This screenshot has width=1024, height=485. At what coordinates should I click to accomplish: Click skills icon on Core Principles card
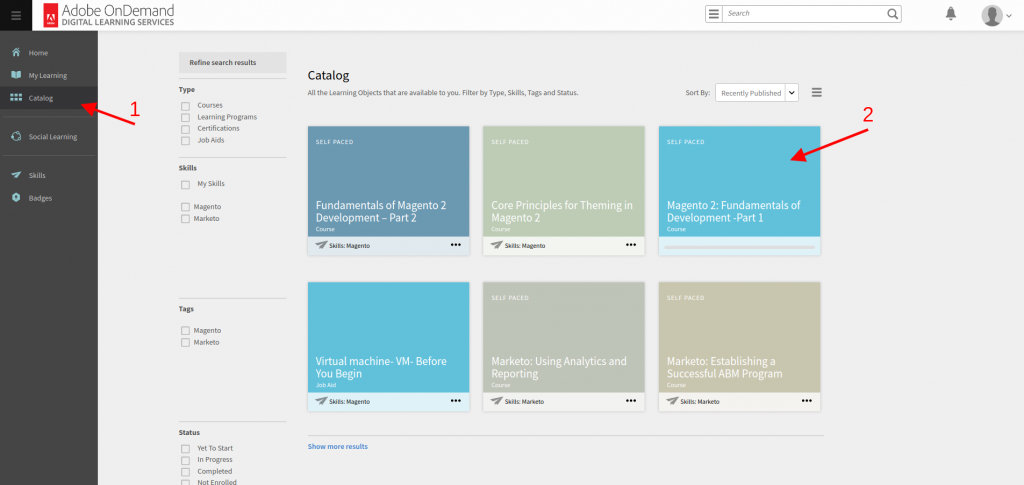[x=497, y=245]
